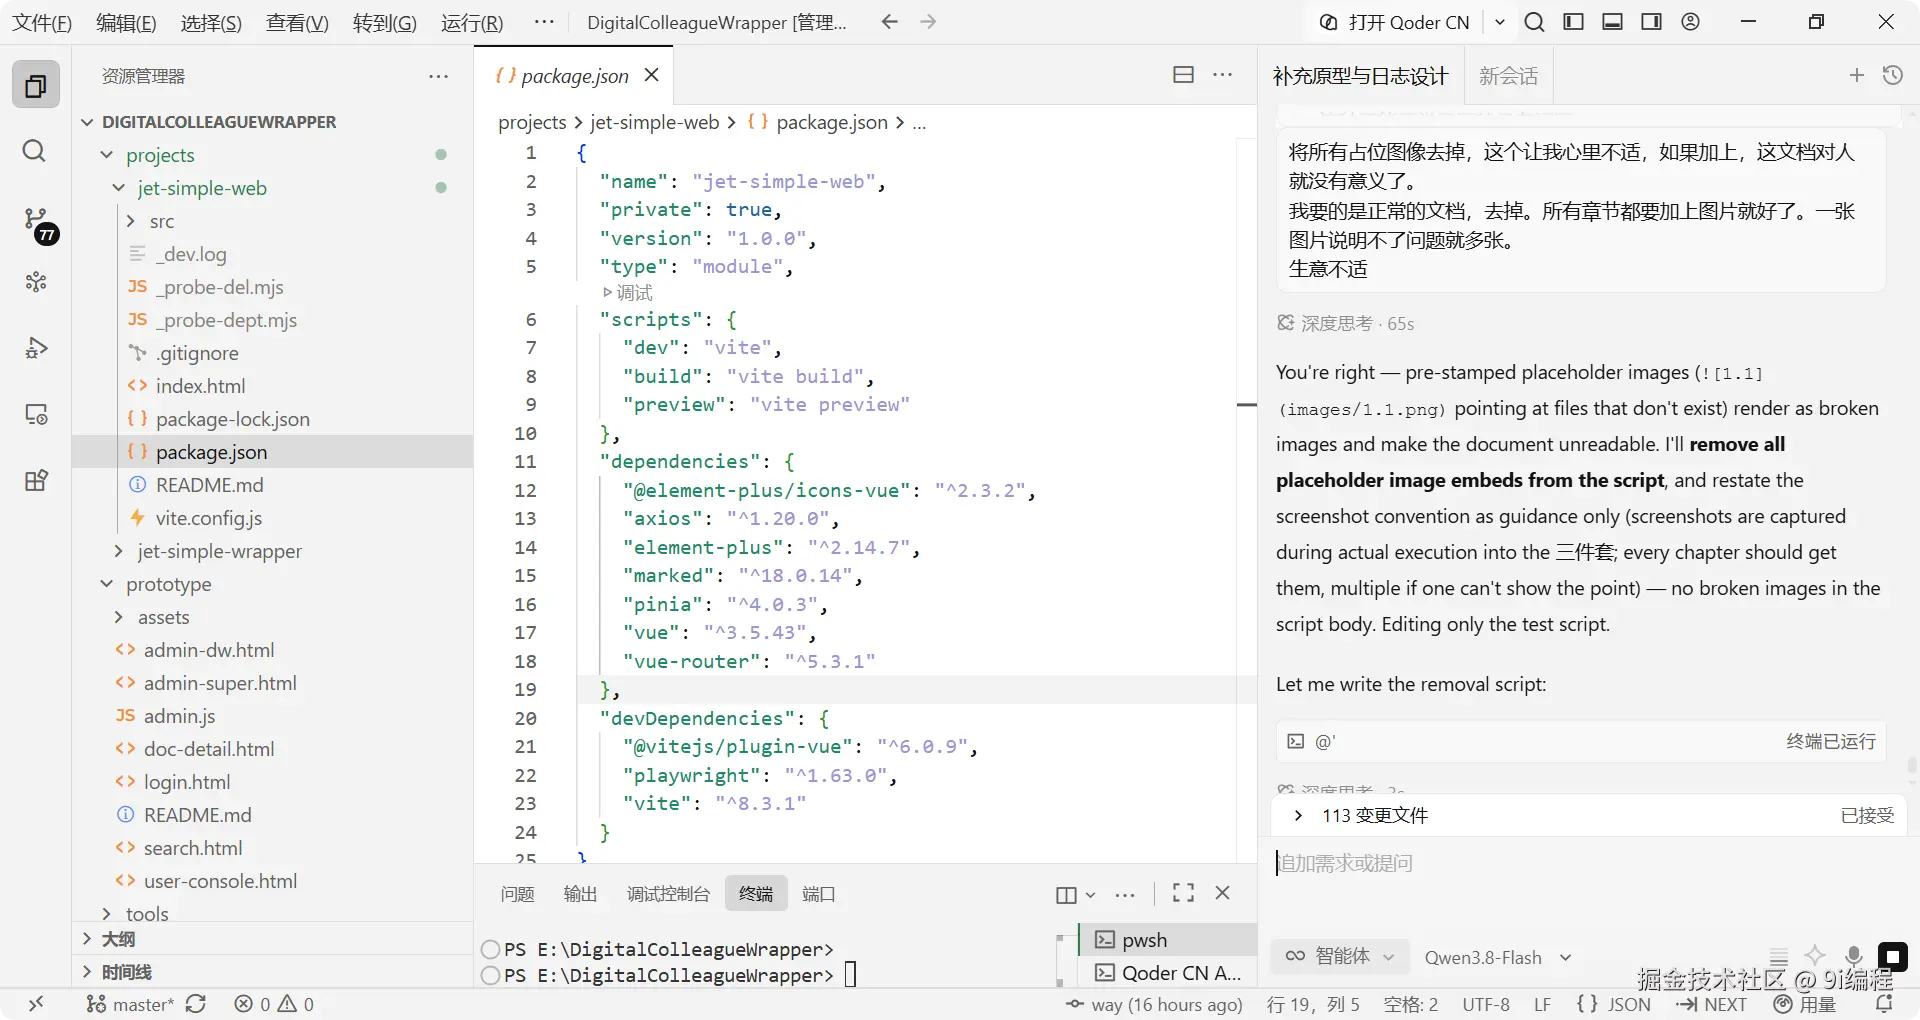Click master* branch in status bar
1920x1020 pixels.
[130, 1004]
